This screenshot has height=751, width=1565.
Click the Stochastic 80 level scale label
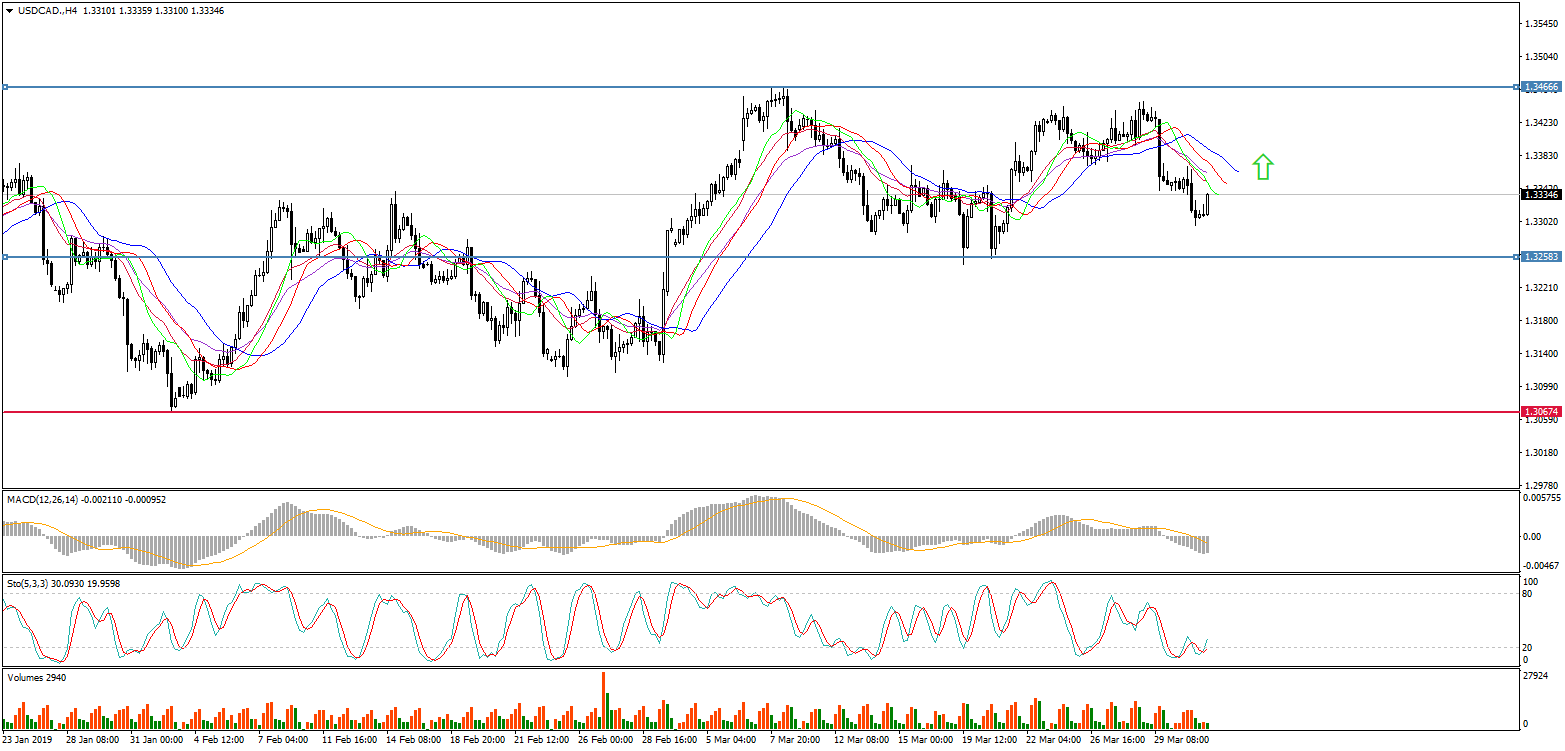point(1527,594)
